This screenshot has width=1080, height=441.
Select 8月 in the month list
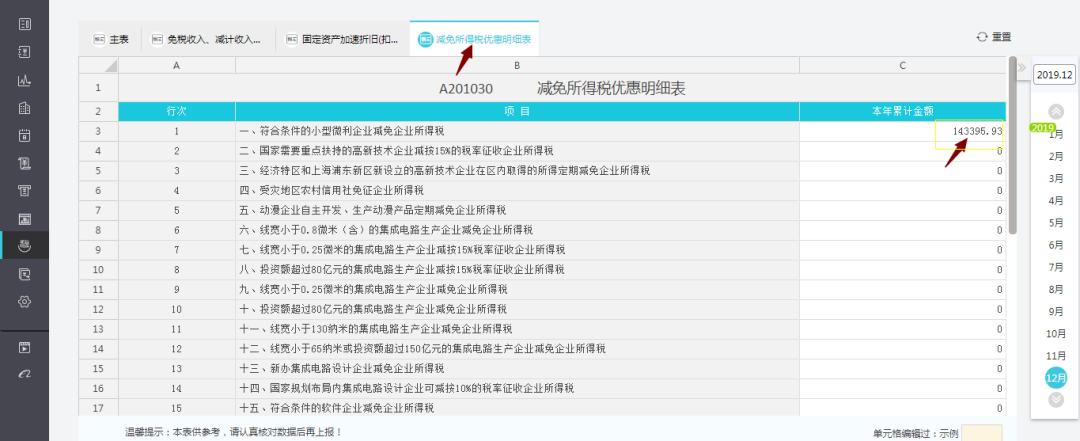pos(1056,289)
